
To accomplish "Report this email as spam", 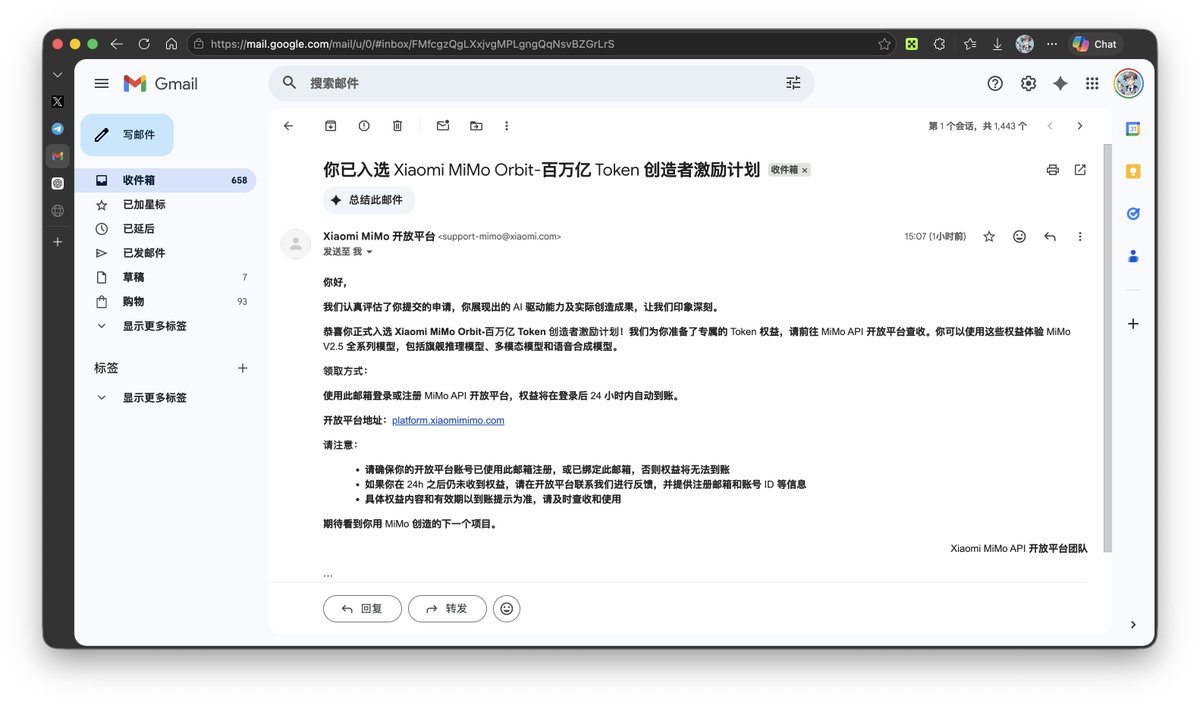I will [364, 126].
